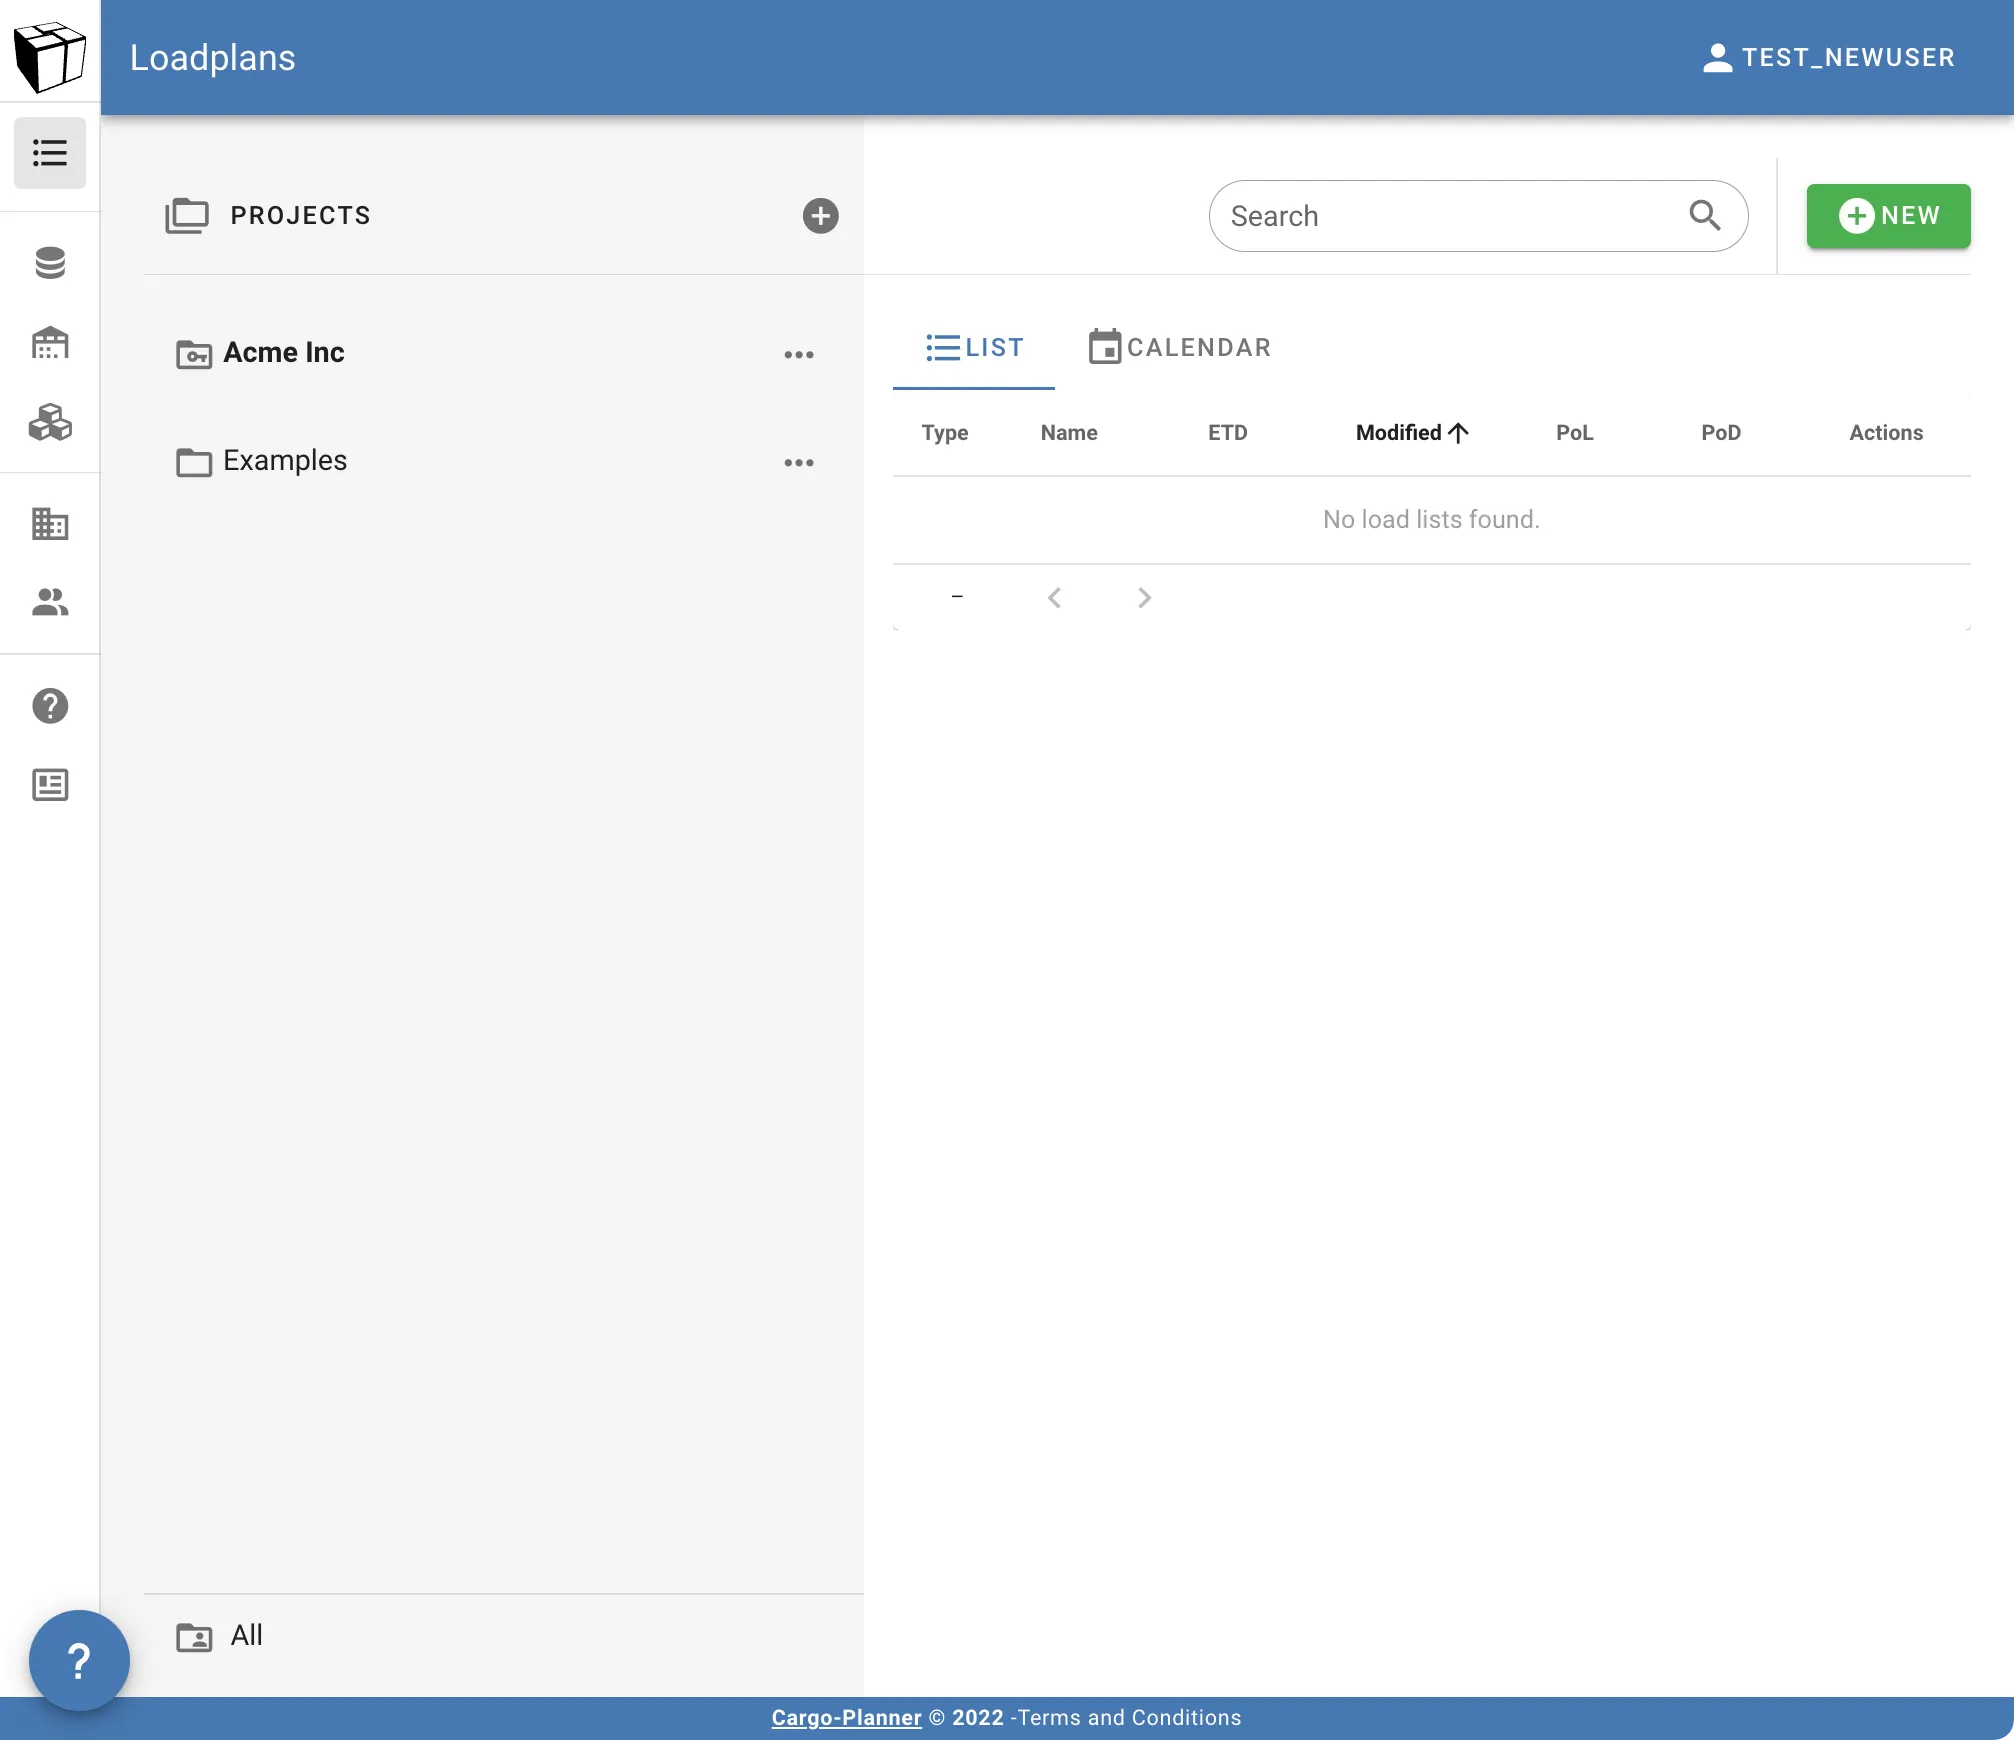Open the warehouse sidebar icon

(x=49, y=343)
